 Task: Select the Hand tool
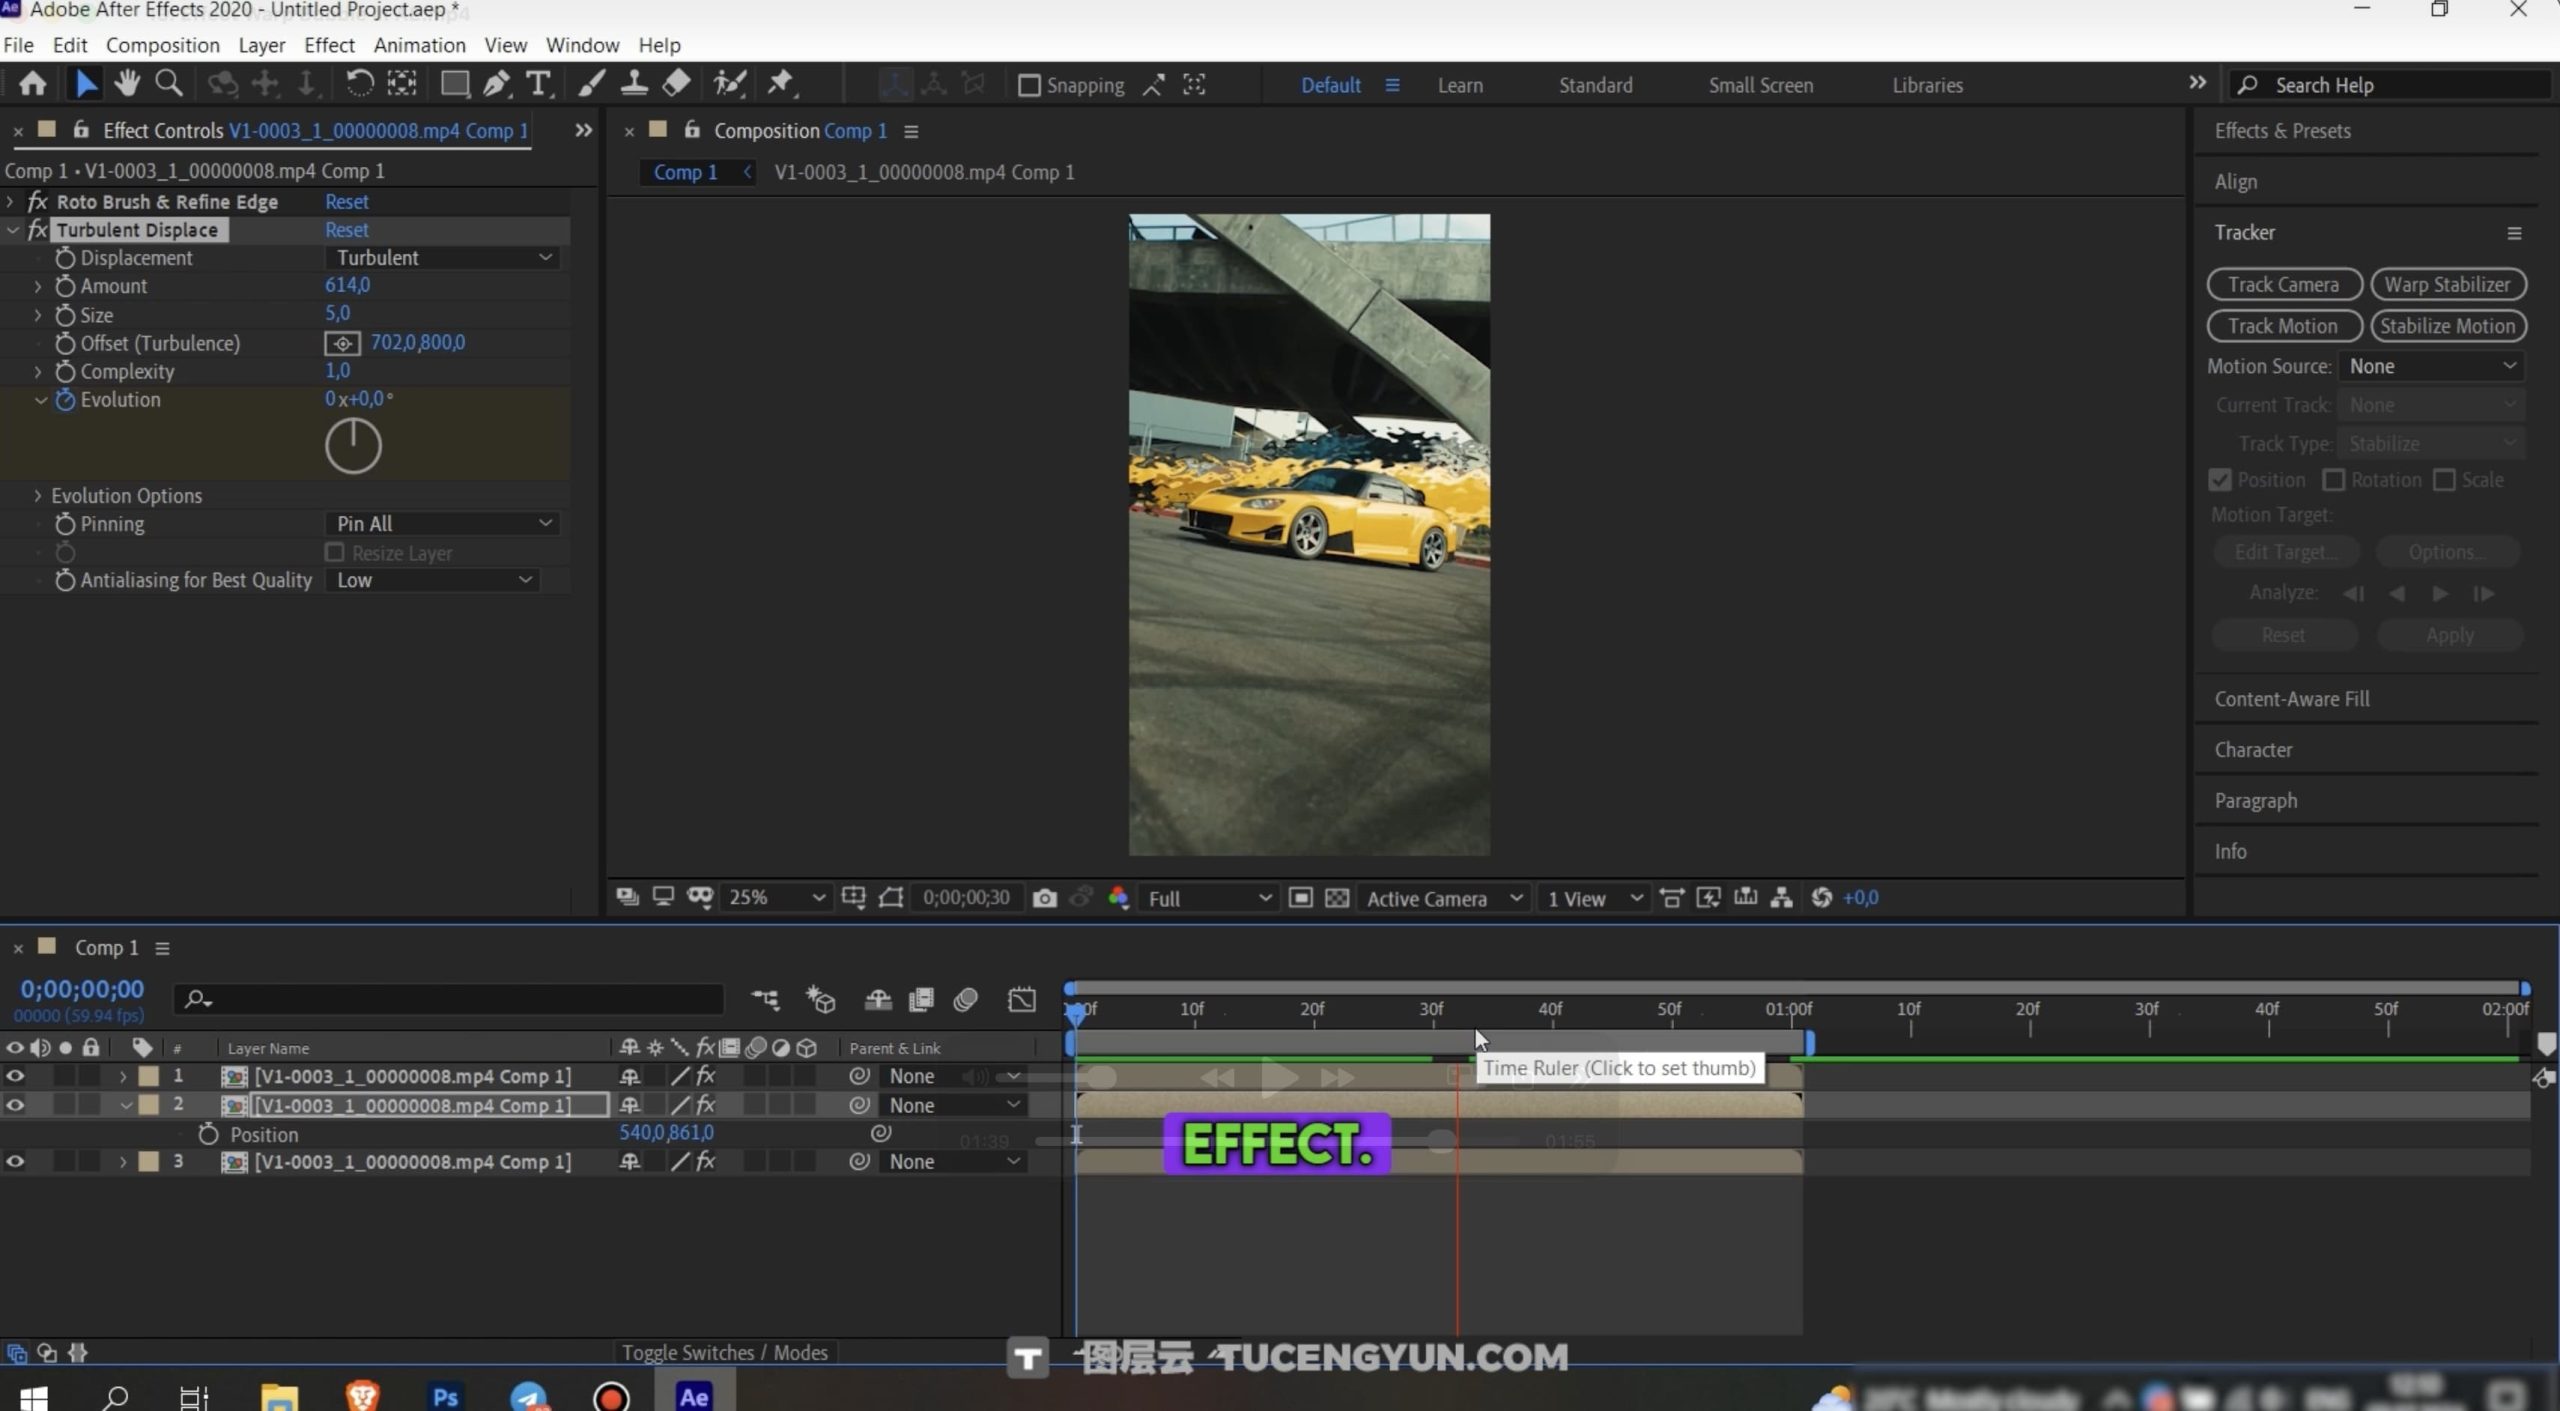(x=127, y=84)
